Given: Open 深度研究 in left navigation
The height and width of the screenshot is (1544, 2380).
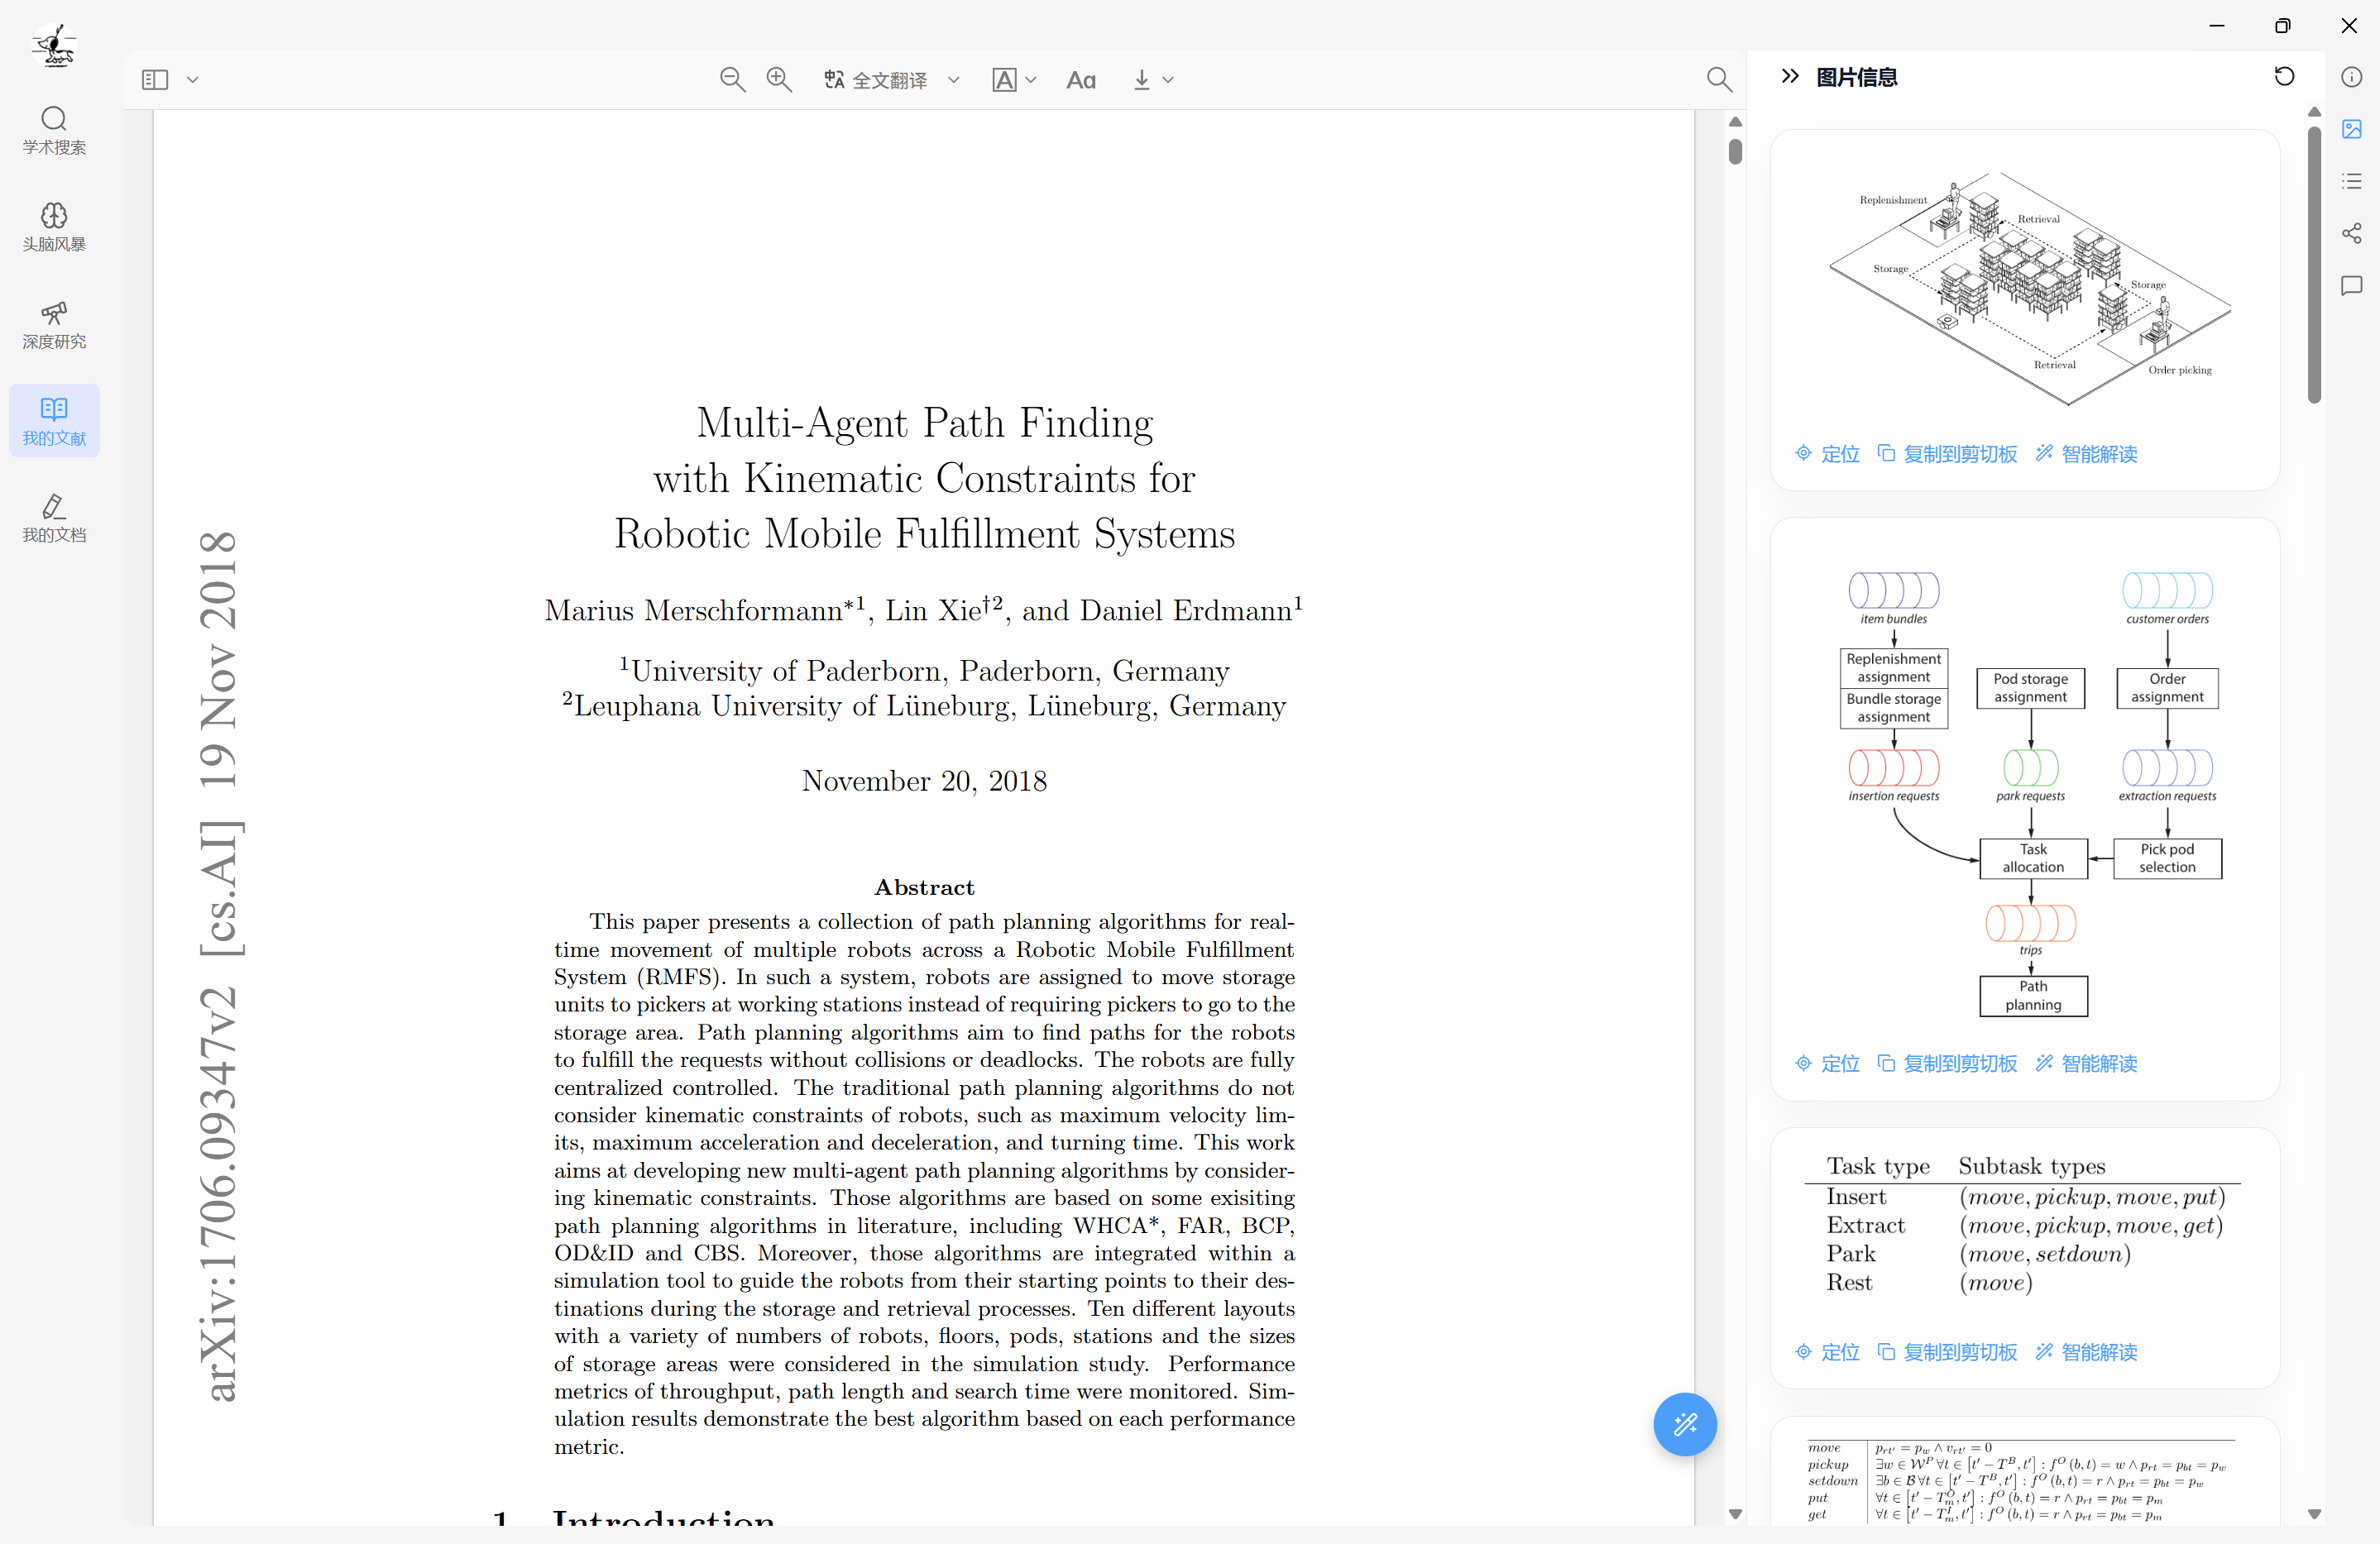Looking at the screenshot, I should pyautogui.click(x=54, y=325).
